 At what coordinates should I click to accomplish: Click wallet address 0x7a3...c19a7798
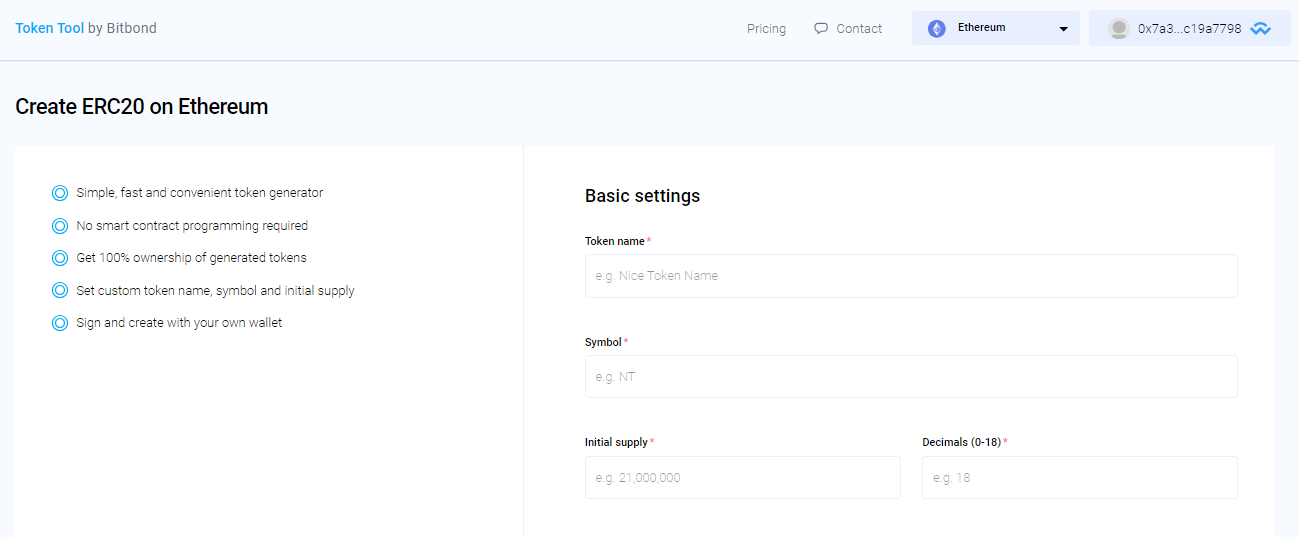click(1190, 29)
